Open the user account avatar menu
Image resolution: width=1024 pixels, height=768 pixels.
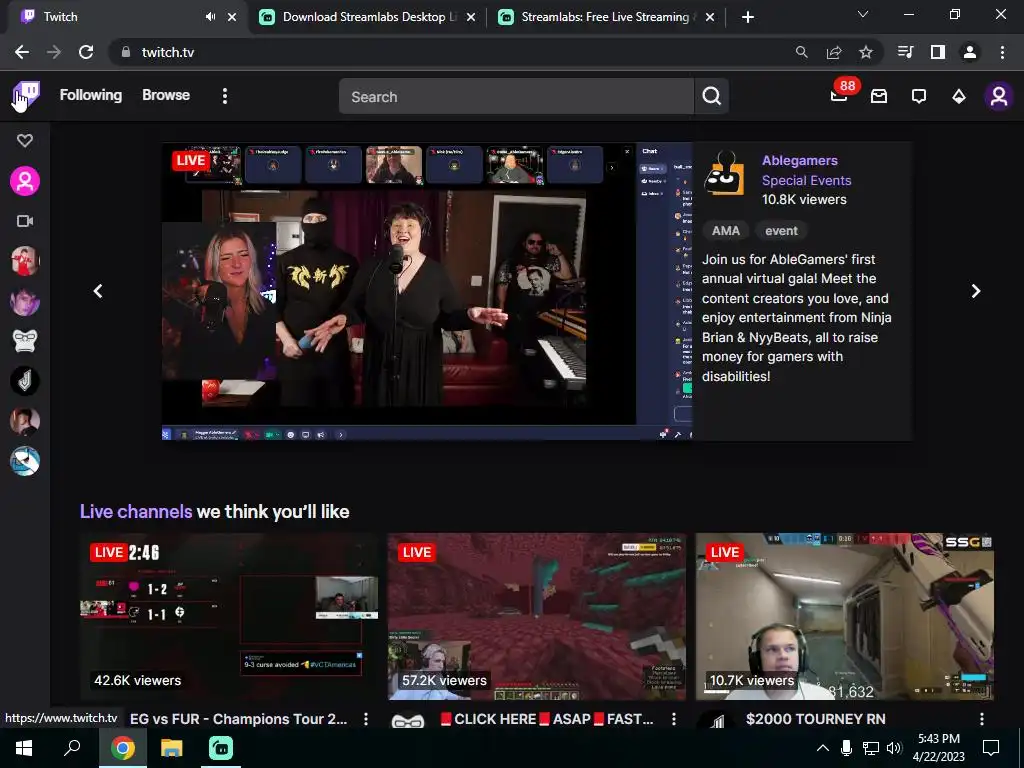[x=999, y=97]
